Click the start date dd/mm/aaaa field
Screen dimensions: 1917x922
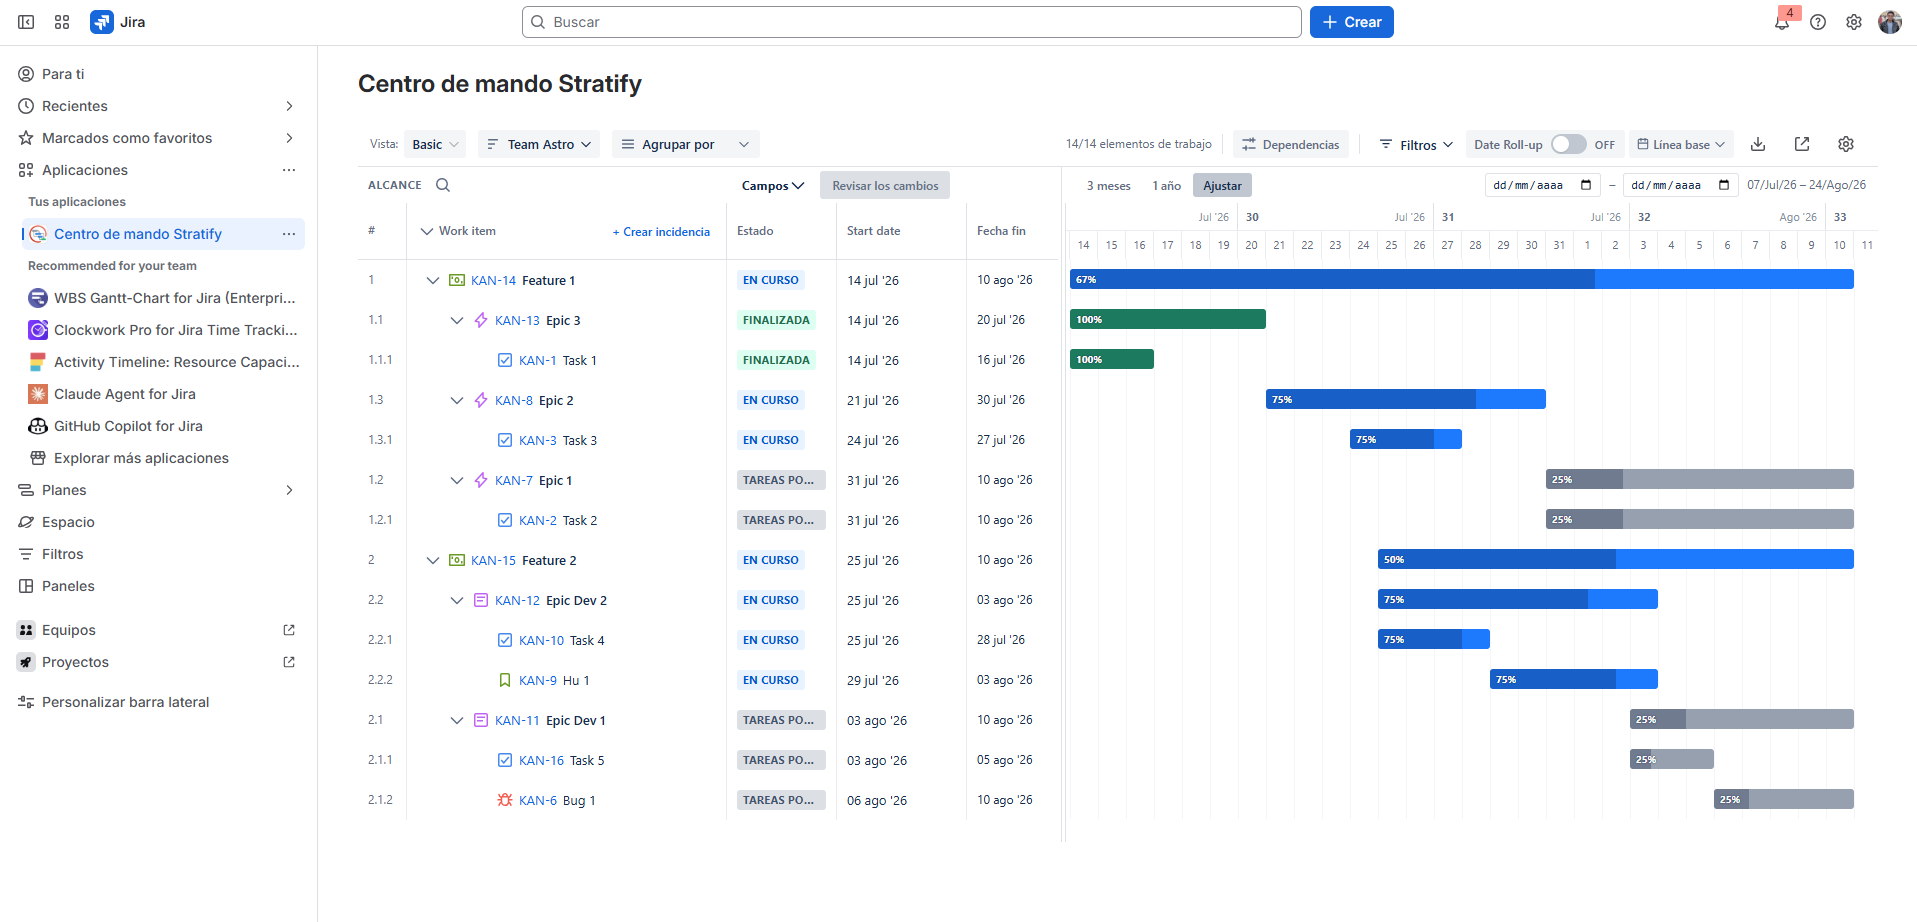pyautogui.click(x=1542, y=185)
